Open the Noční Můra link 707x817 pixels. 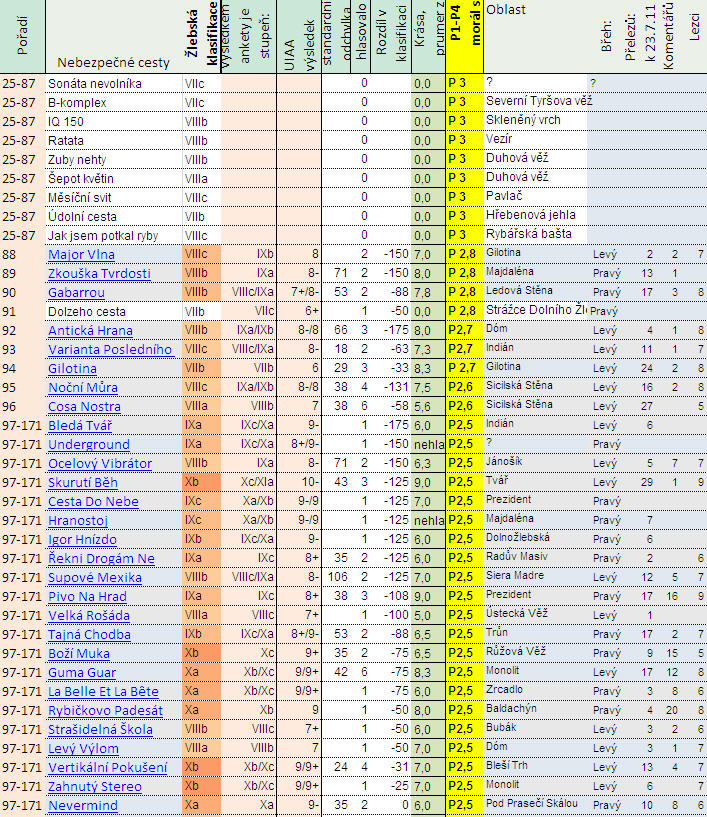(82, 387)
